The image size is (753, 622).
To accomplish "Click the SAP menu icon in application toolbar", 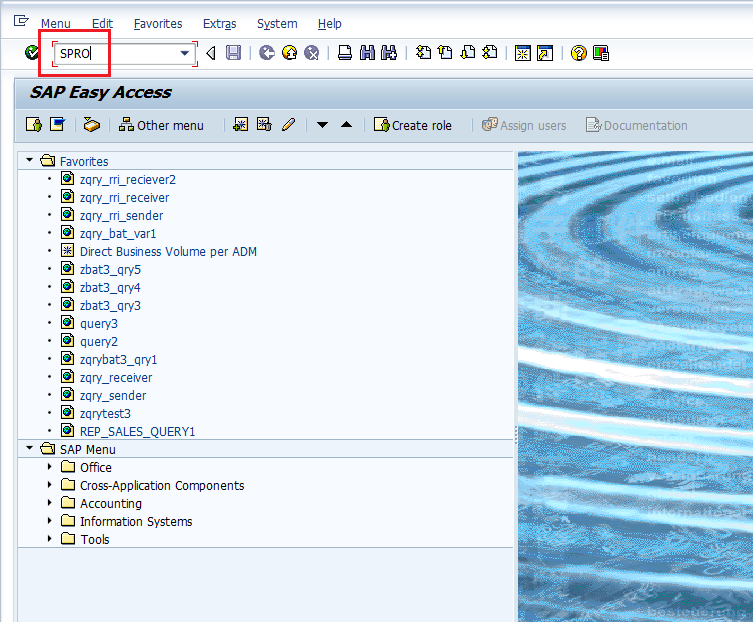I will pyautogui.click(x=58, y=125).
